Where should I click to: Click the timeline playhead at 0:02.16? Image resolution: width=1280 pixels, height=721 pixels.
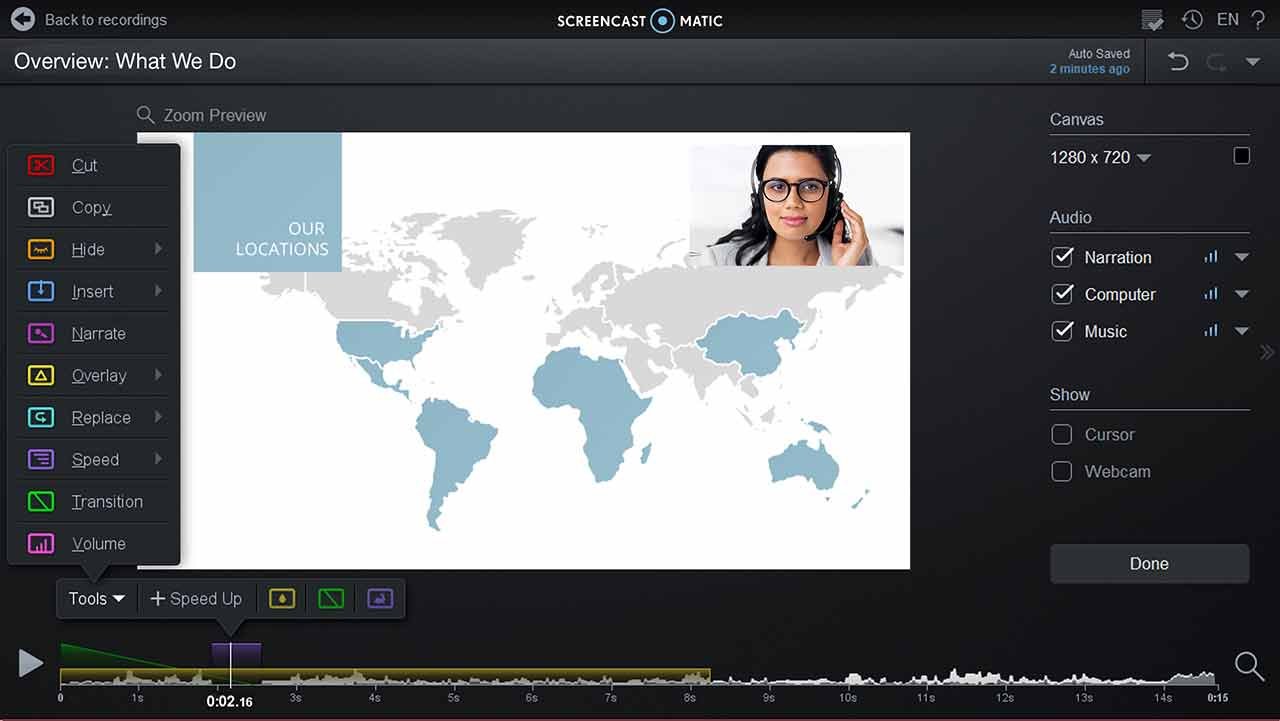pyautogui.click(x=230, y=665)
